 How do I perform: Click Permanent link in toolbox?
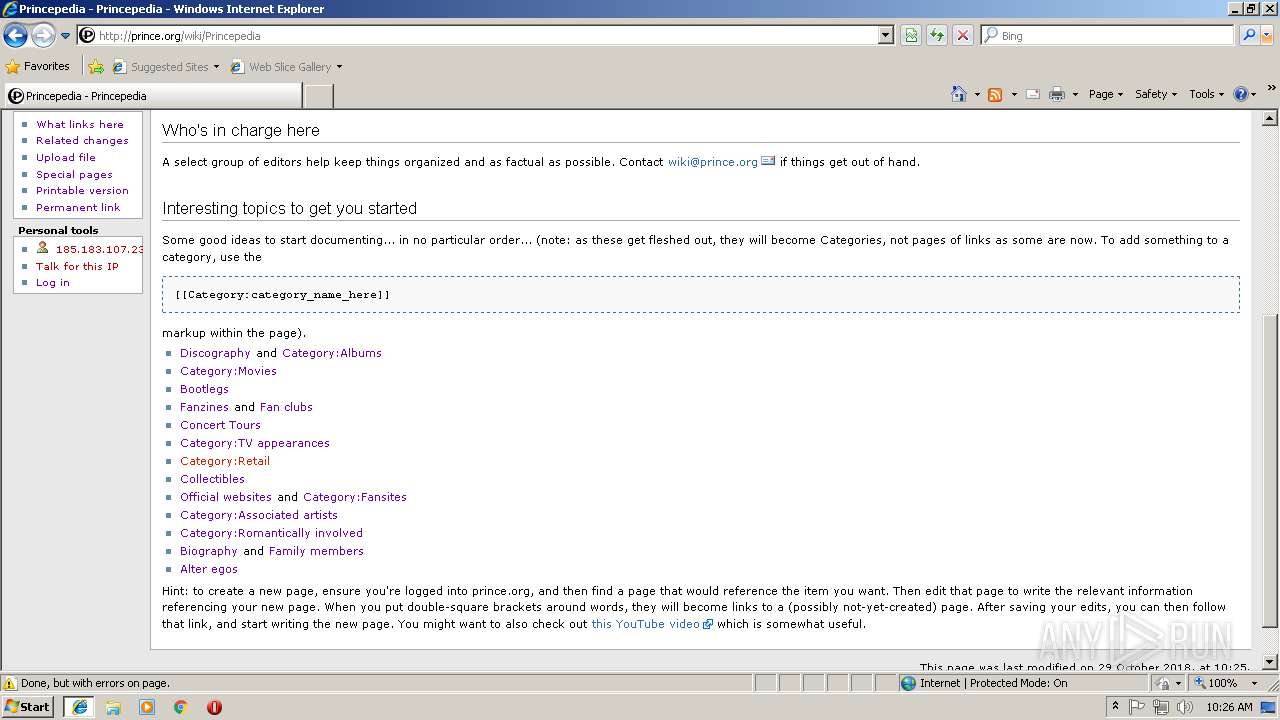(x=78, y=207)
